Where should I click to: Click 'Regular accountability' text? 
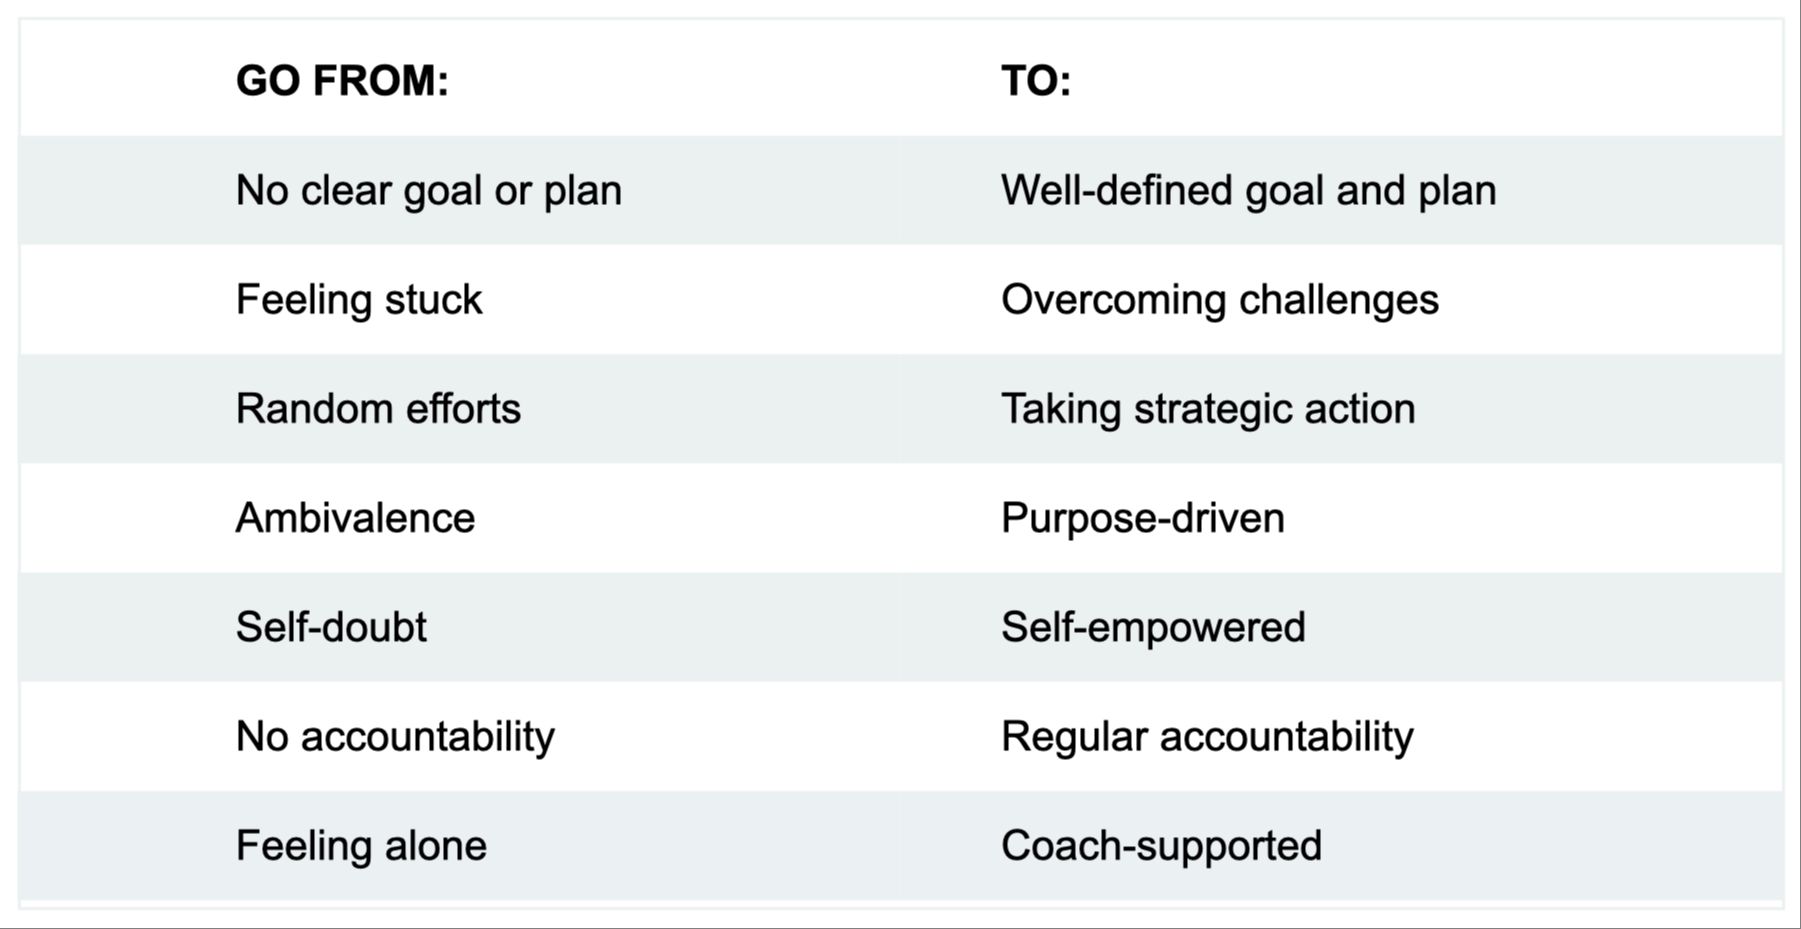[1207, 737]
